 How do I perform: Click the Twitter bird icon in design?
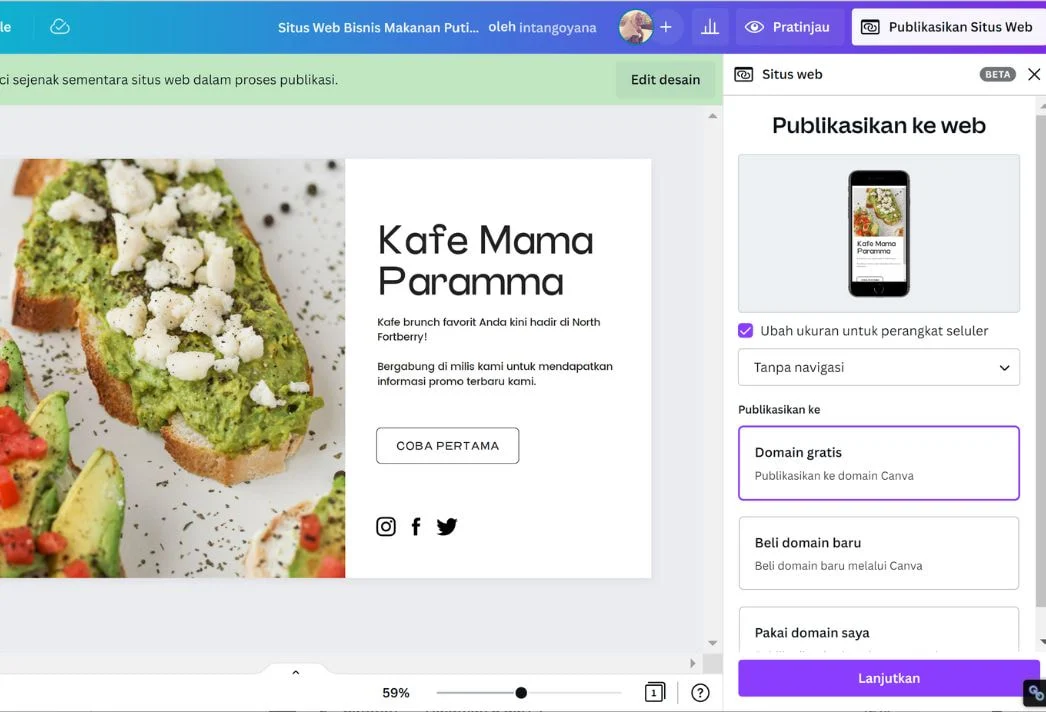(x=447, y=526)
